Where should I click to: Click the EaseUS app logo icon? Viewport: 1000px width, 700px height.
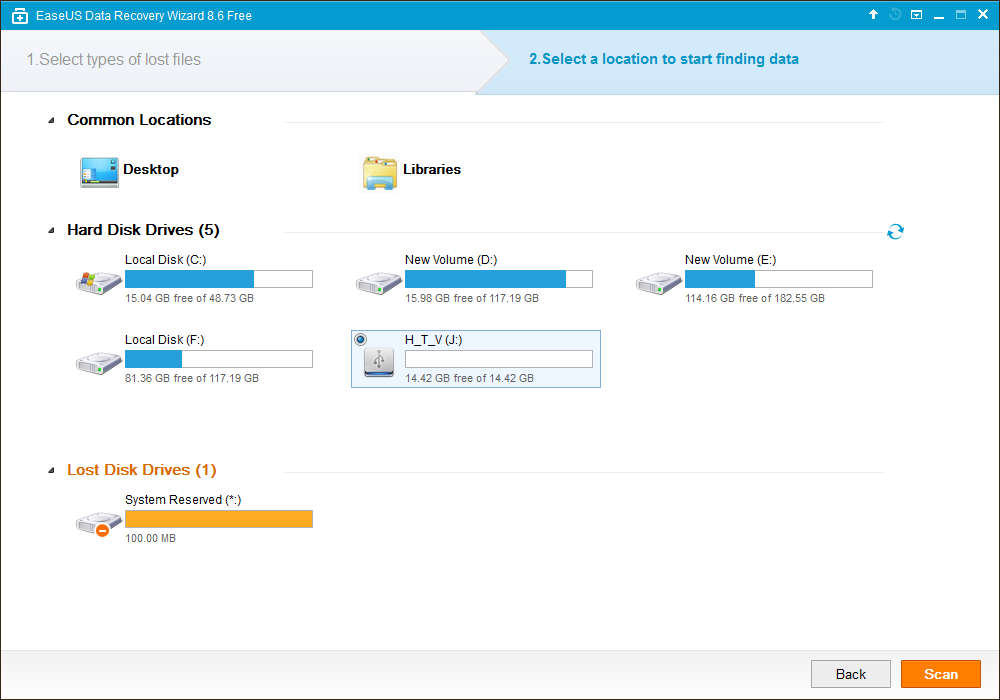coord(20,16)
